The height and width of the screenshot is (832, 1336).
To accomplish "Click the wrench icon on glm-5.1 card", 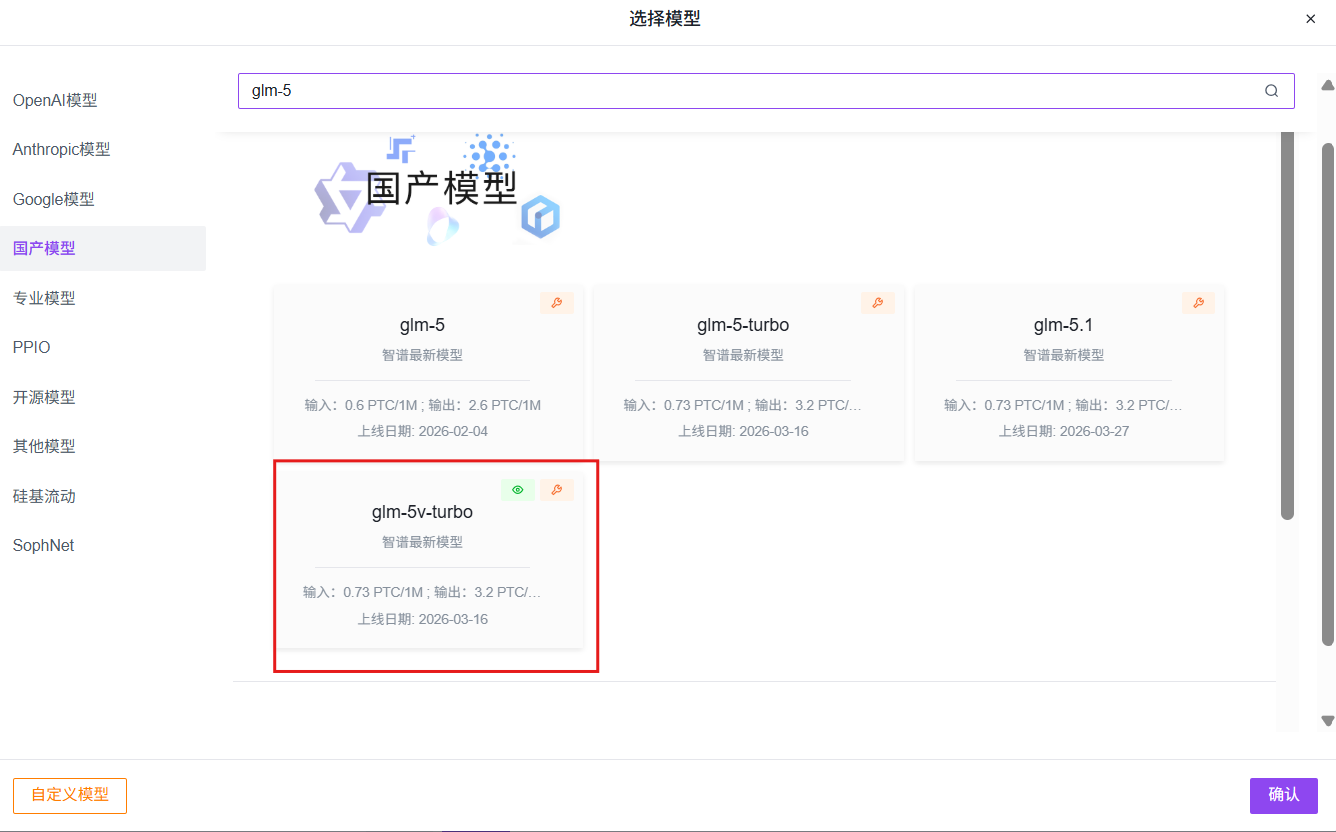I will (1198, 302).
